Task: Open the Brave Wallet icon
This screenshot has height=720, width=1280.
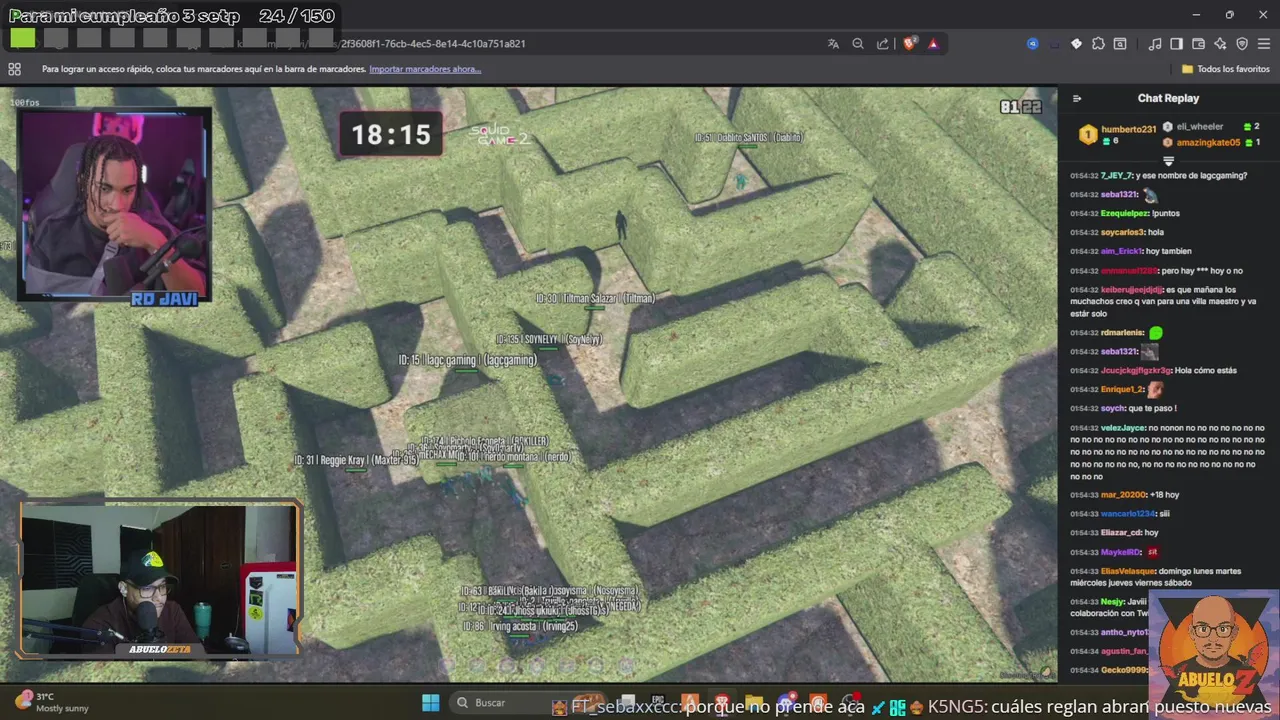Action: (x=1198, y=44)
